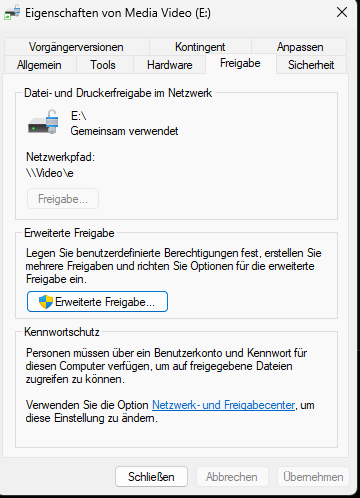Switch to the Hardware tab
The width and height of the screenshot is (360, 498).
[x=170, y=65]
